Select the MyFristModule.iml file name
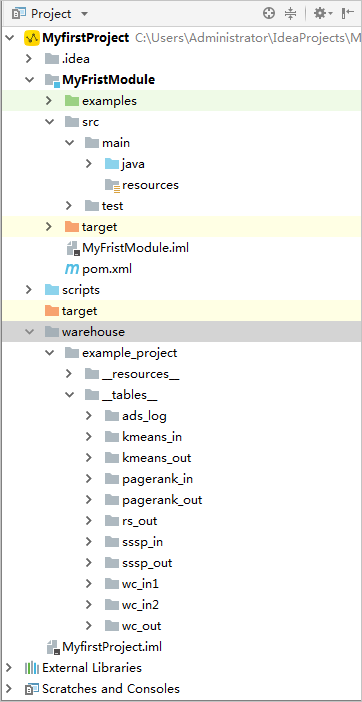Viewport: 362px width, 702px height. (136, 248)
